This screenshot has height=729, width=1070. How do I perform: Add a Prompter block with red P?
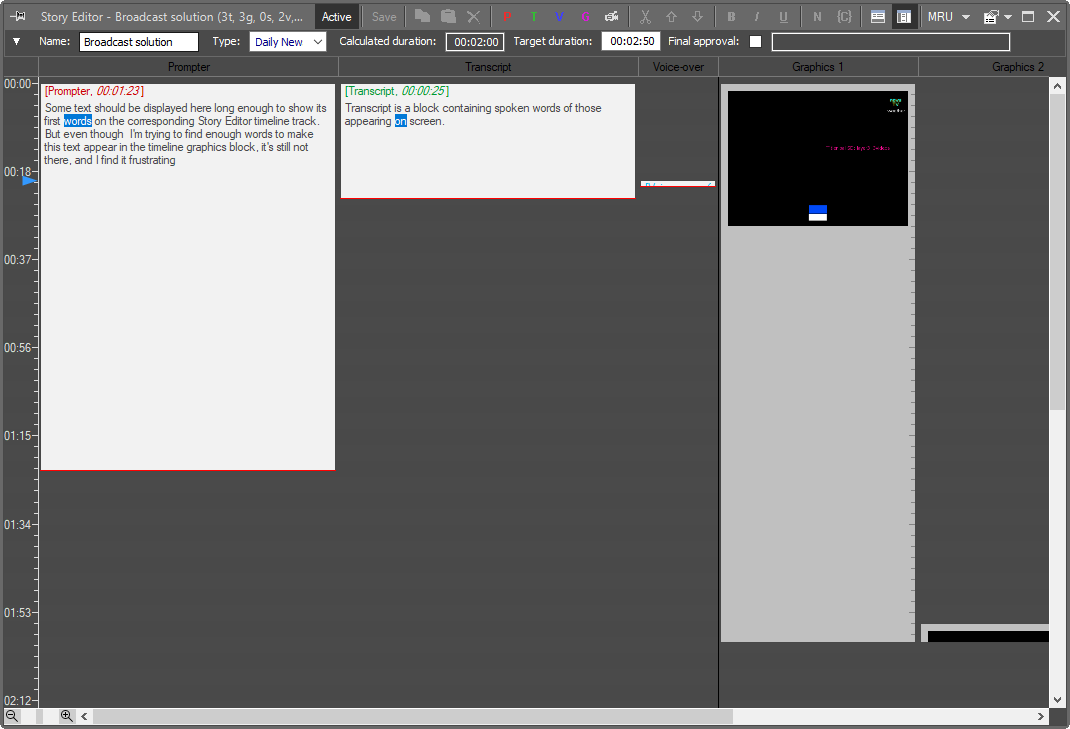507,16
